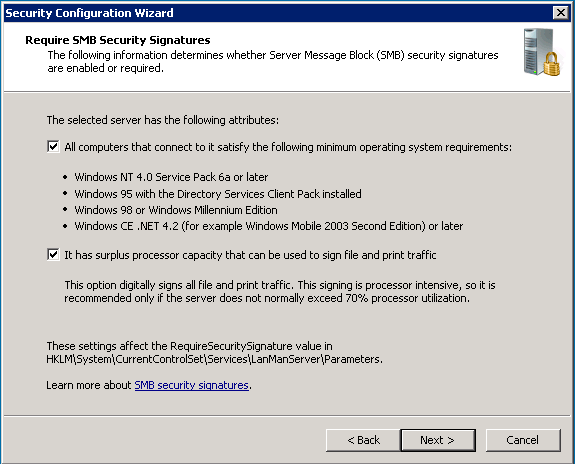Cancel the wizard
Image resolution: width=575 pixels, height=464 pixels.
(x=523, y=440)
